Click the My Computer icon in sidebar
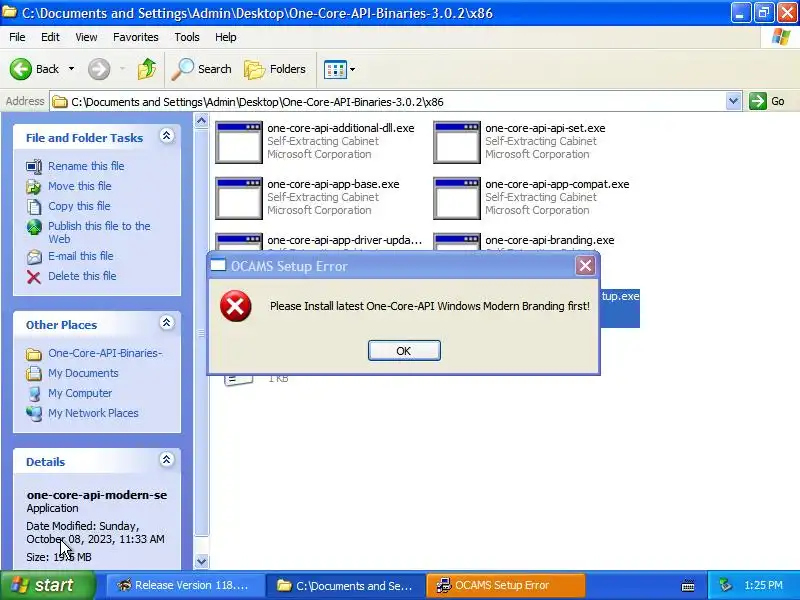This screenshot has height=600, width=800. pos(34,393)
